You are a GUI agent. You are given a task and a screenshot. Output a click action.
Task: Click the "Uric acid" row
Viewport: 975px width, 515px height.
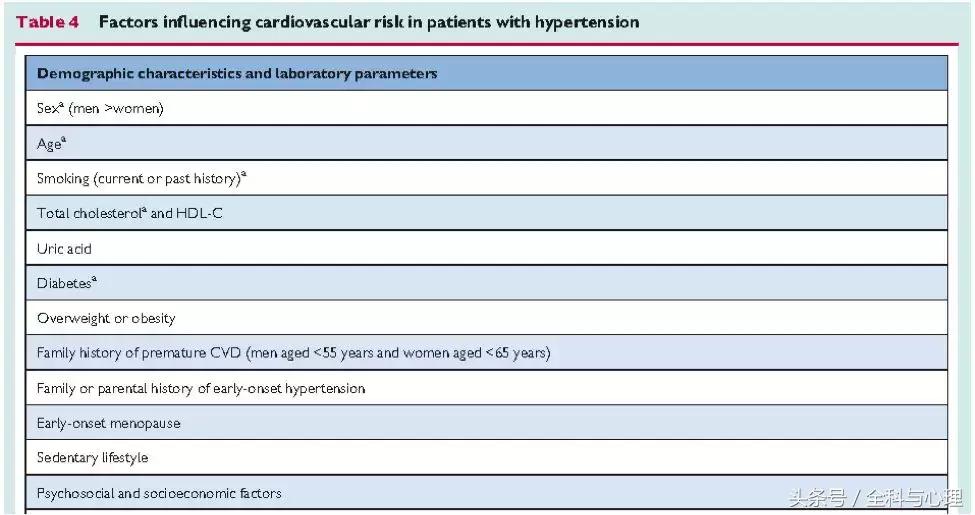[64, 248]
